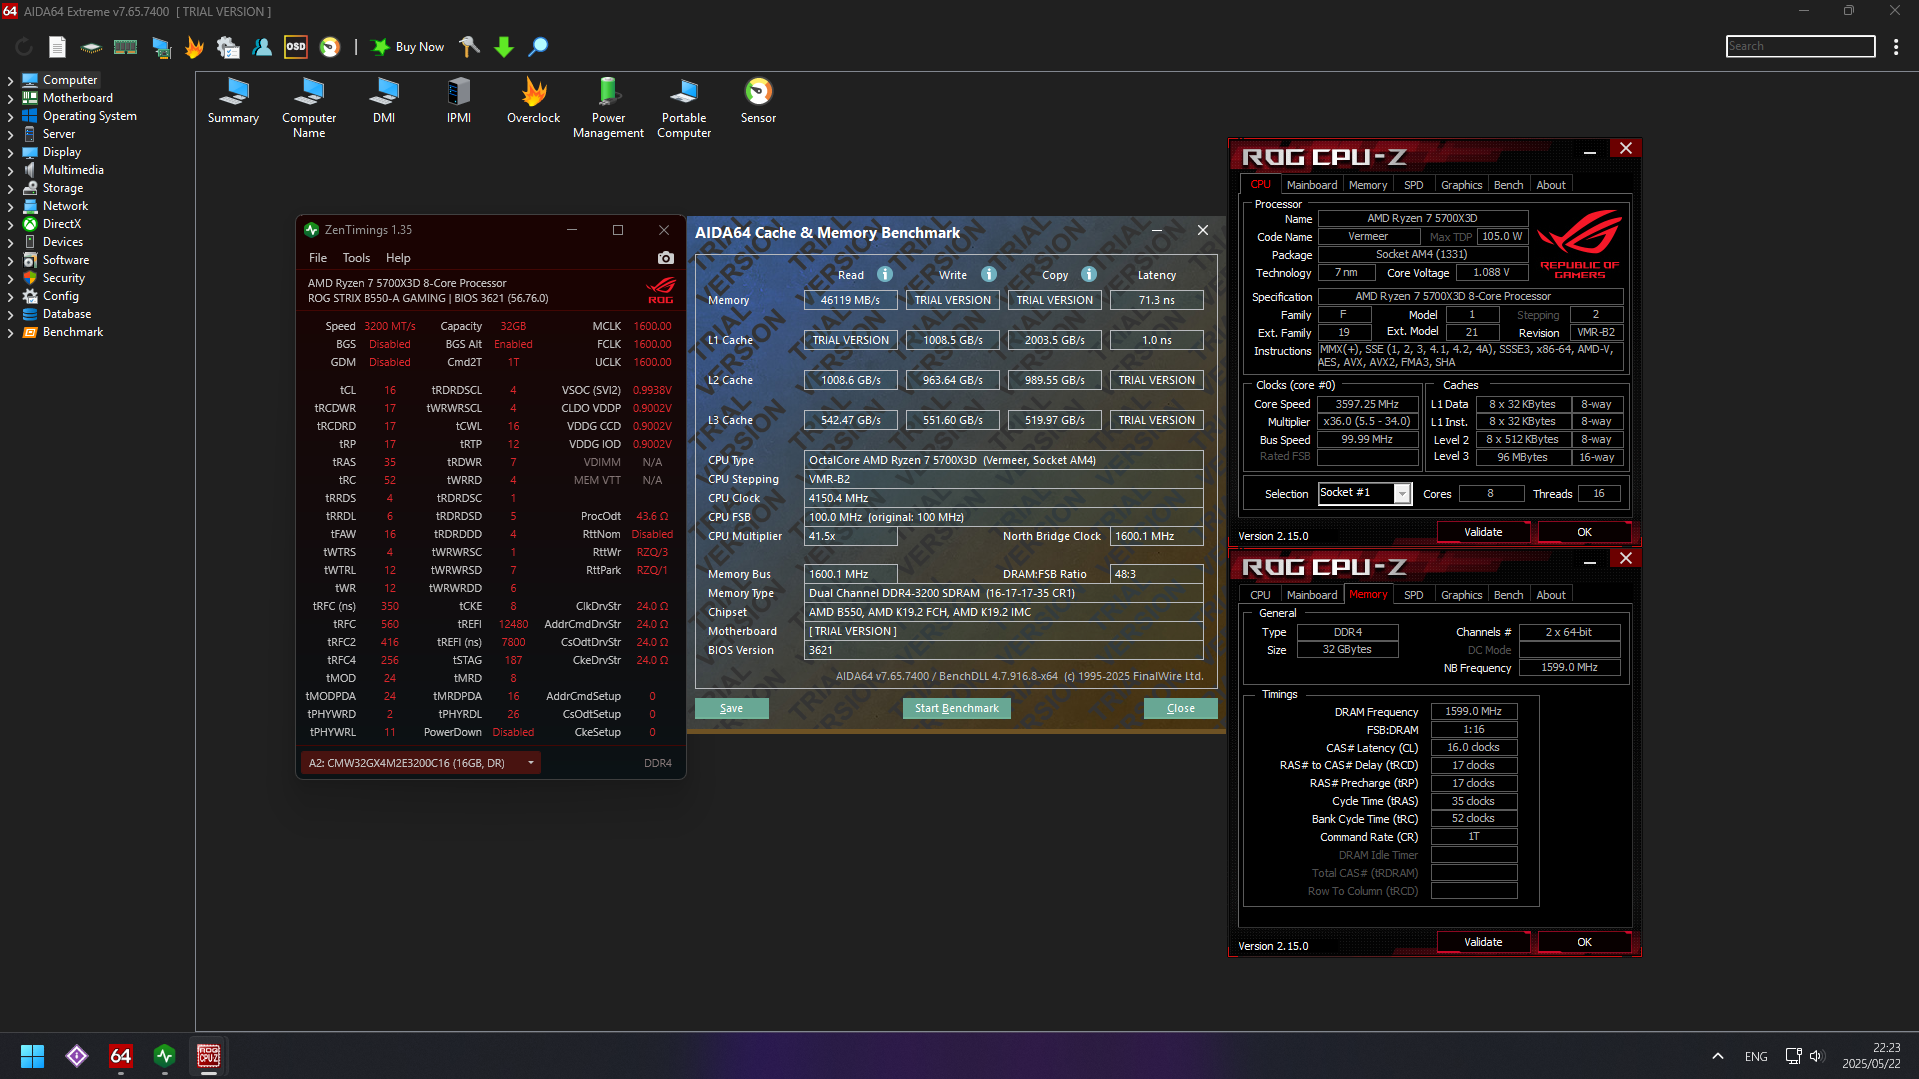Viewport: 1919px width, 1079px height.
Task: Select the Security tree item
Action: point(64,278)
